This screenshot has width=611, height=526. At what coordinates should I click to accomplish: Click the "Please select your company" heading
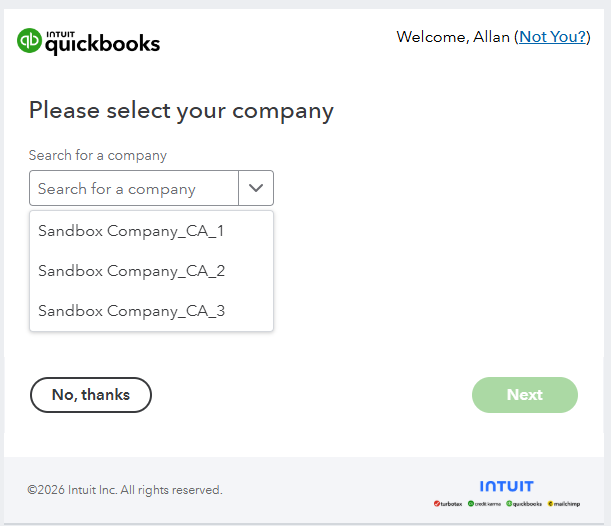click(x=181, y=110)
